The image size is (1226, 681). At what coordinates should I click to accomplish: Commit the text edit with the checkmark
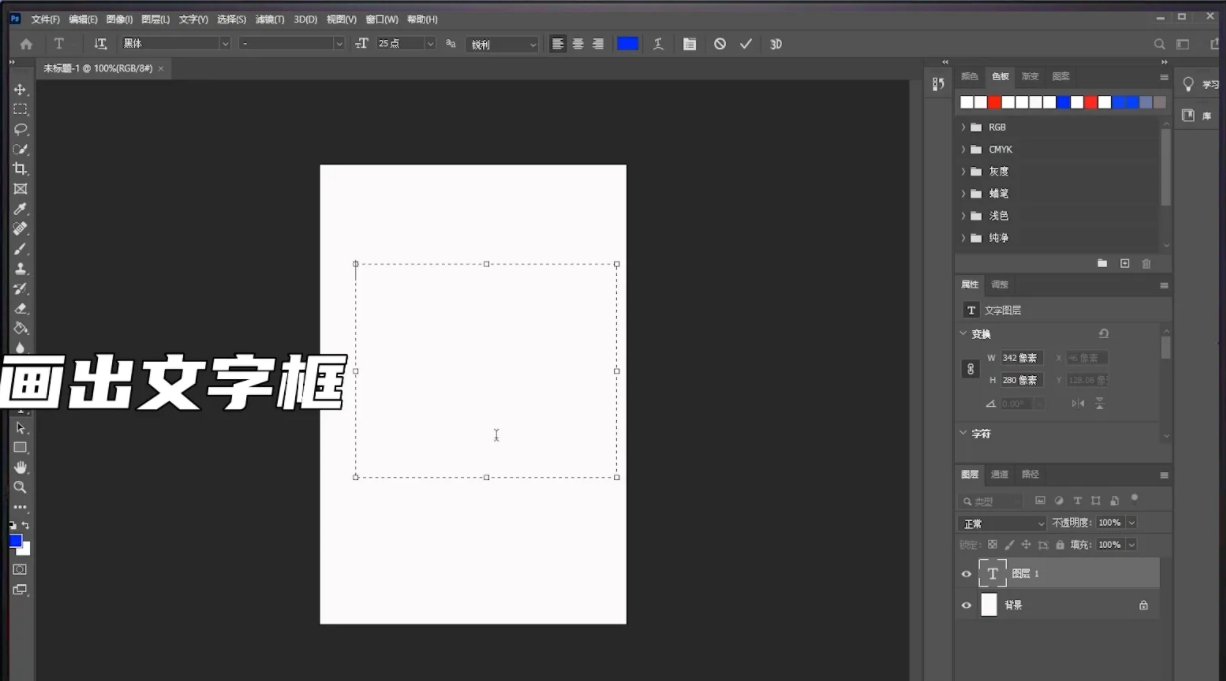[745, 44]
